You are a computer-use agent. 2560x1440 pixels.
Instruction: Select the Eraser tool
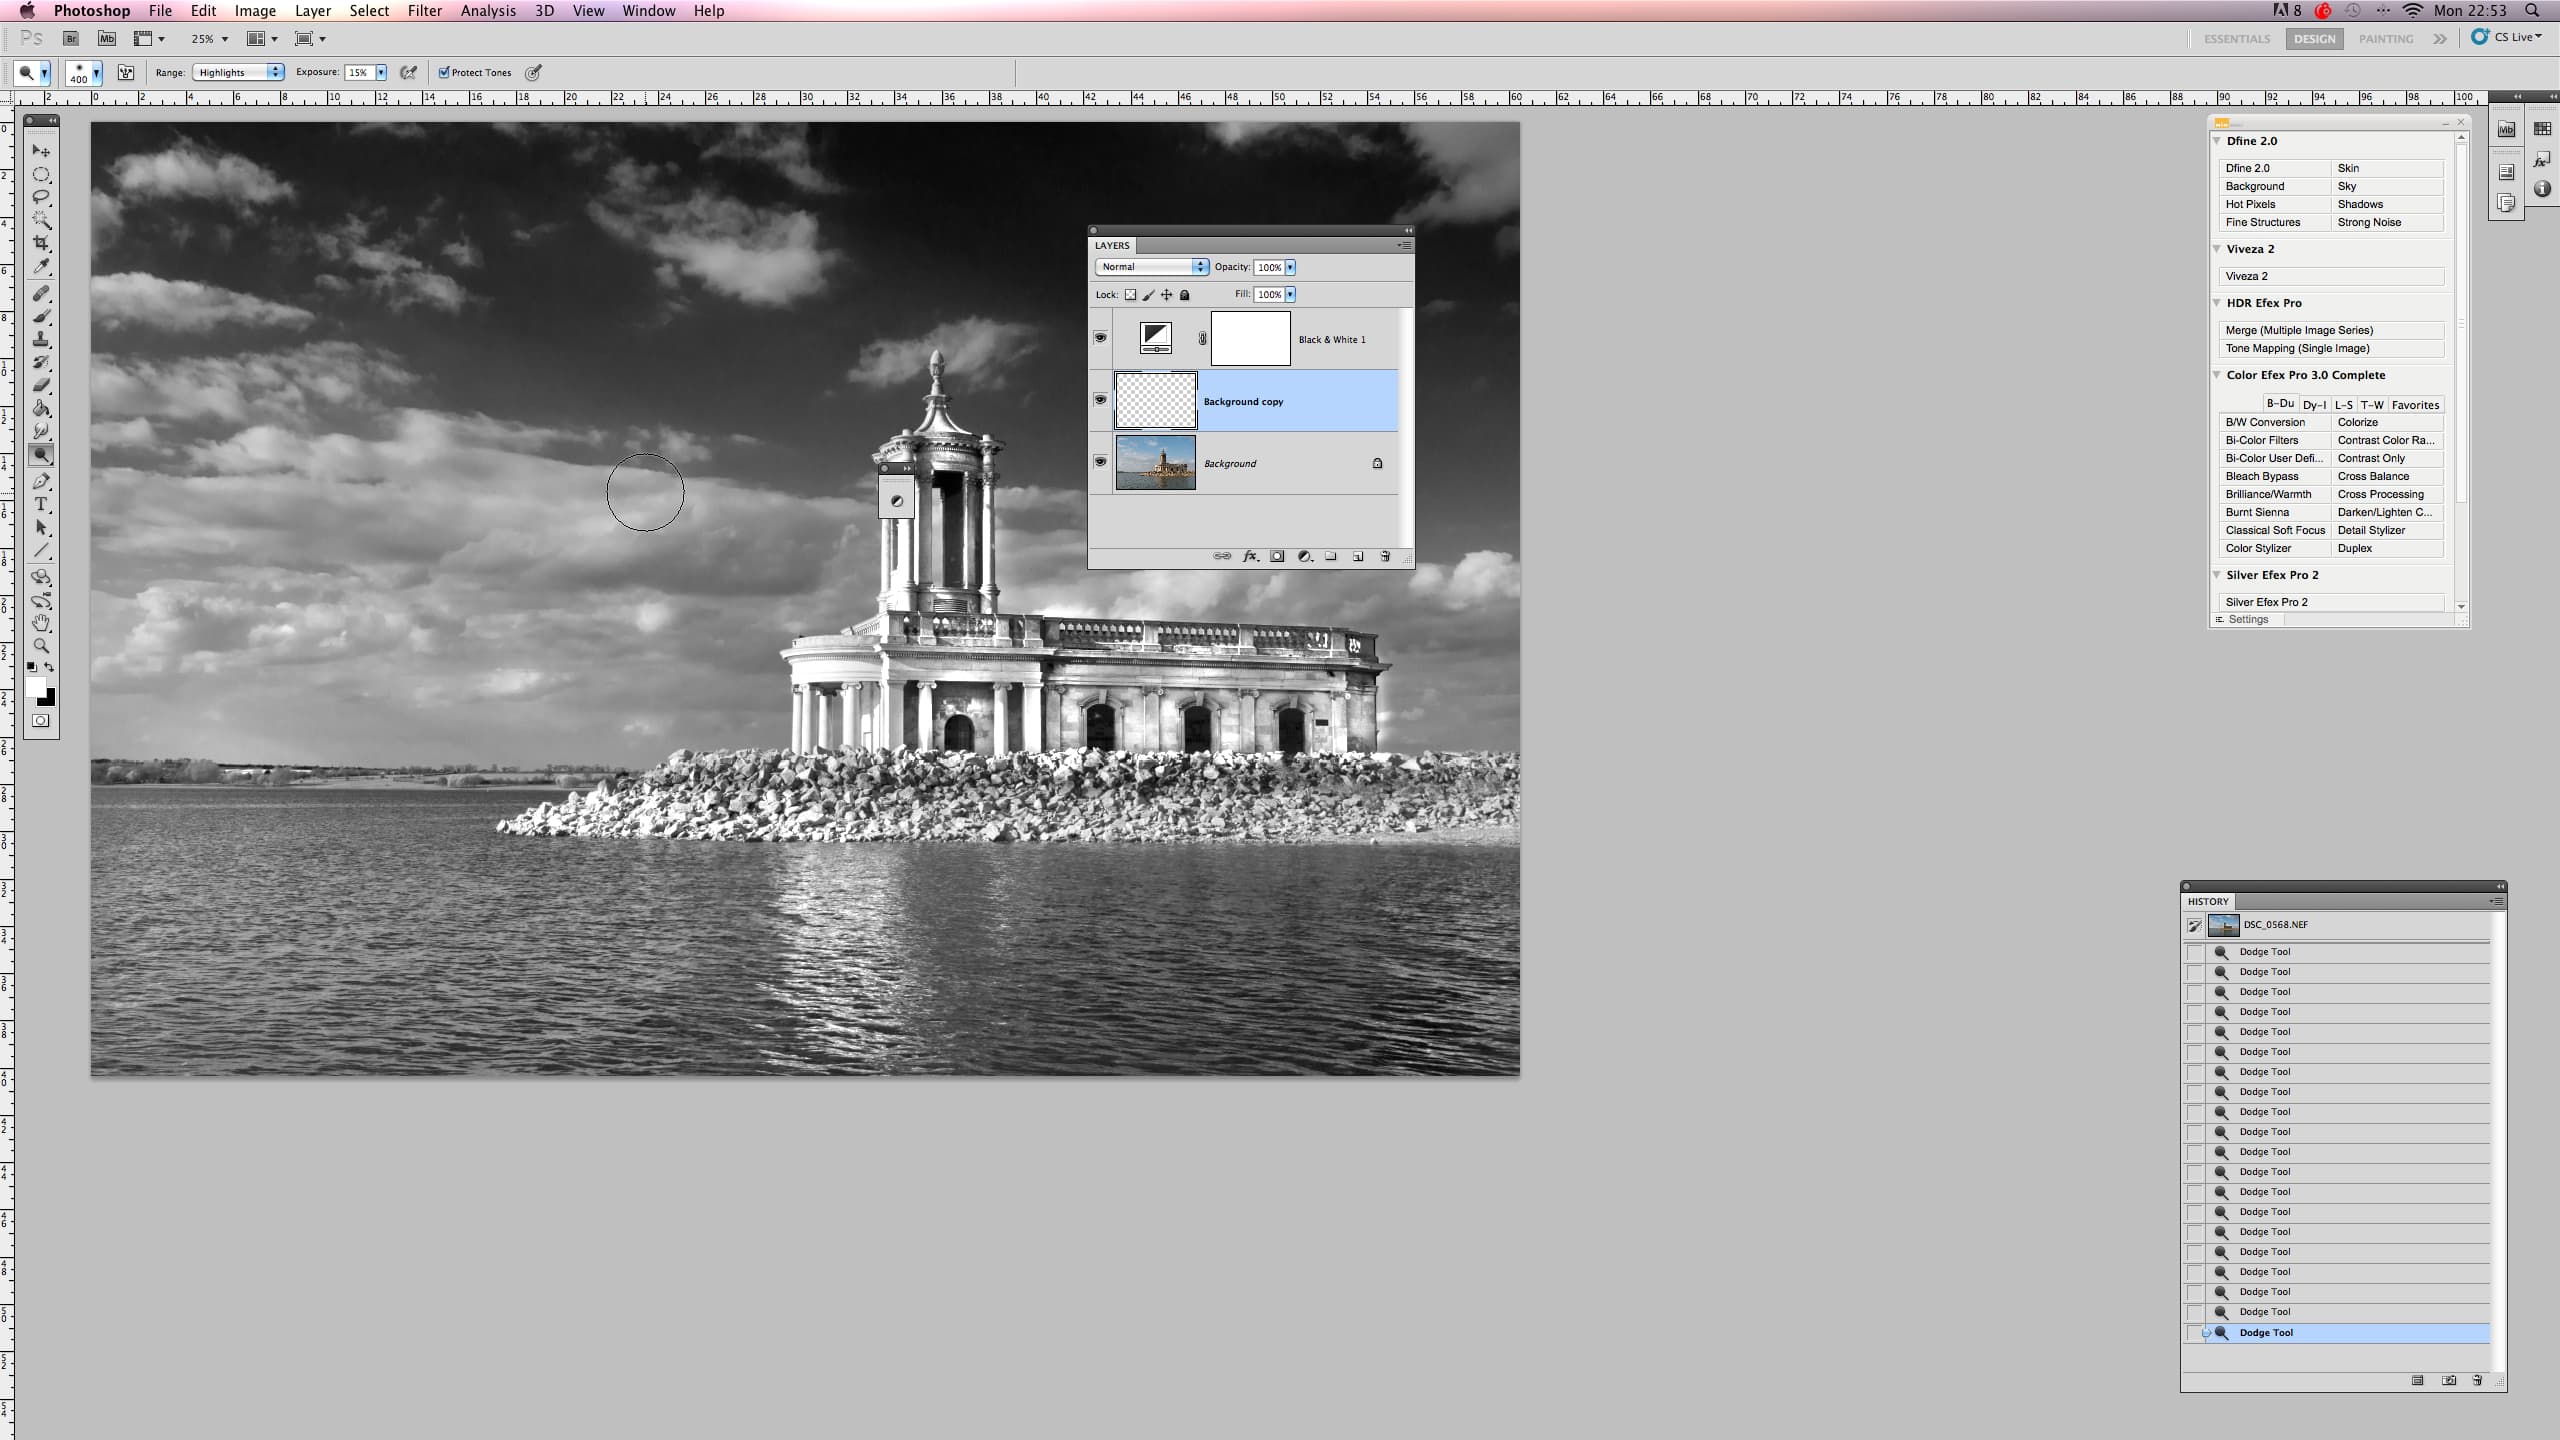click(x=41, y=385)
